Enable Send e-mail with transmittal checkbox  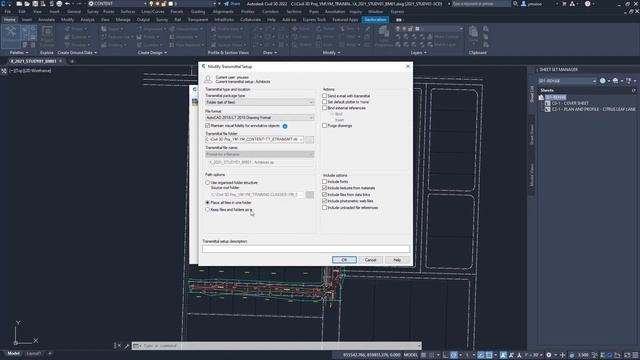pos(324,96)
